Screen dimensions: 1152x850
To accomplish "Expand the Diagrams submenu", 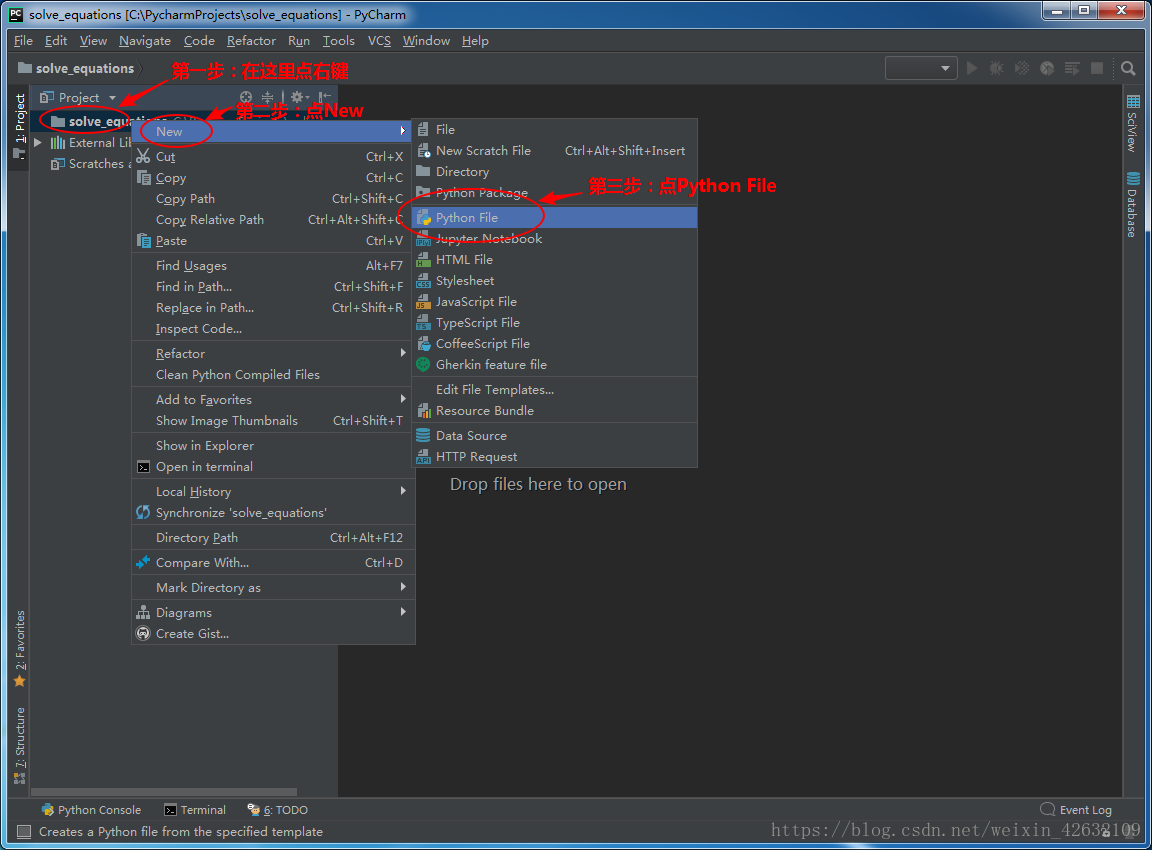I will tap(273, 612).
